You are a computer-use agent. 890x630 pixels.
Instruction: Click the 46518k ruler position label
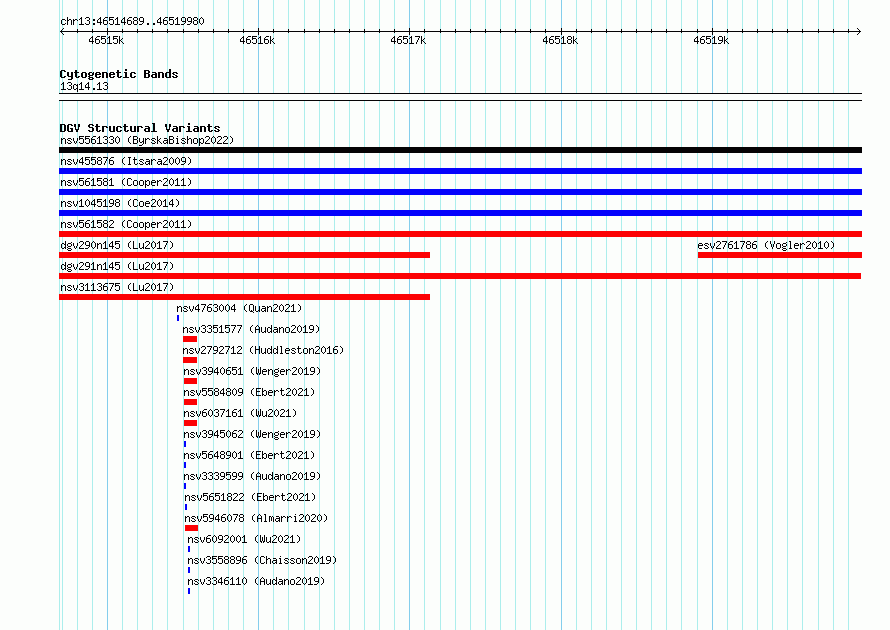point(560,40)
